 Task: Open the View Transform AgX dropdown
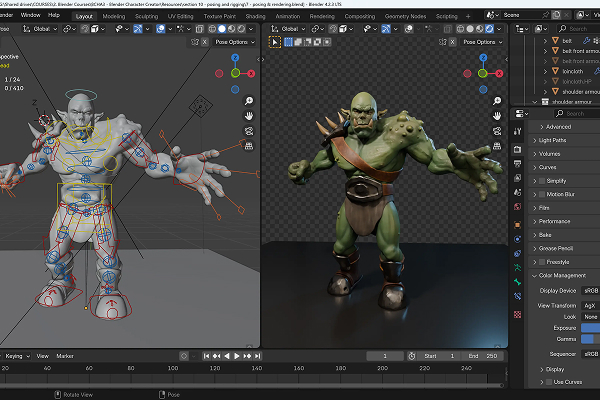(590, 304)
